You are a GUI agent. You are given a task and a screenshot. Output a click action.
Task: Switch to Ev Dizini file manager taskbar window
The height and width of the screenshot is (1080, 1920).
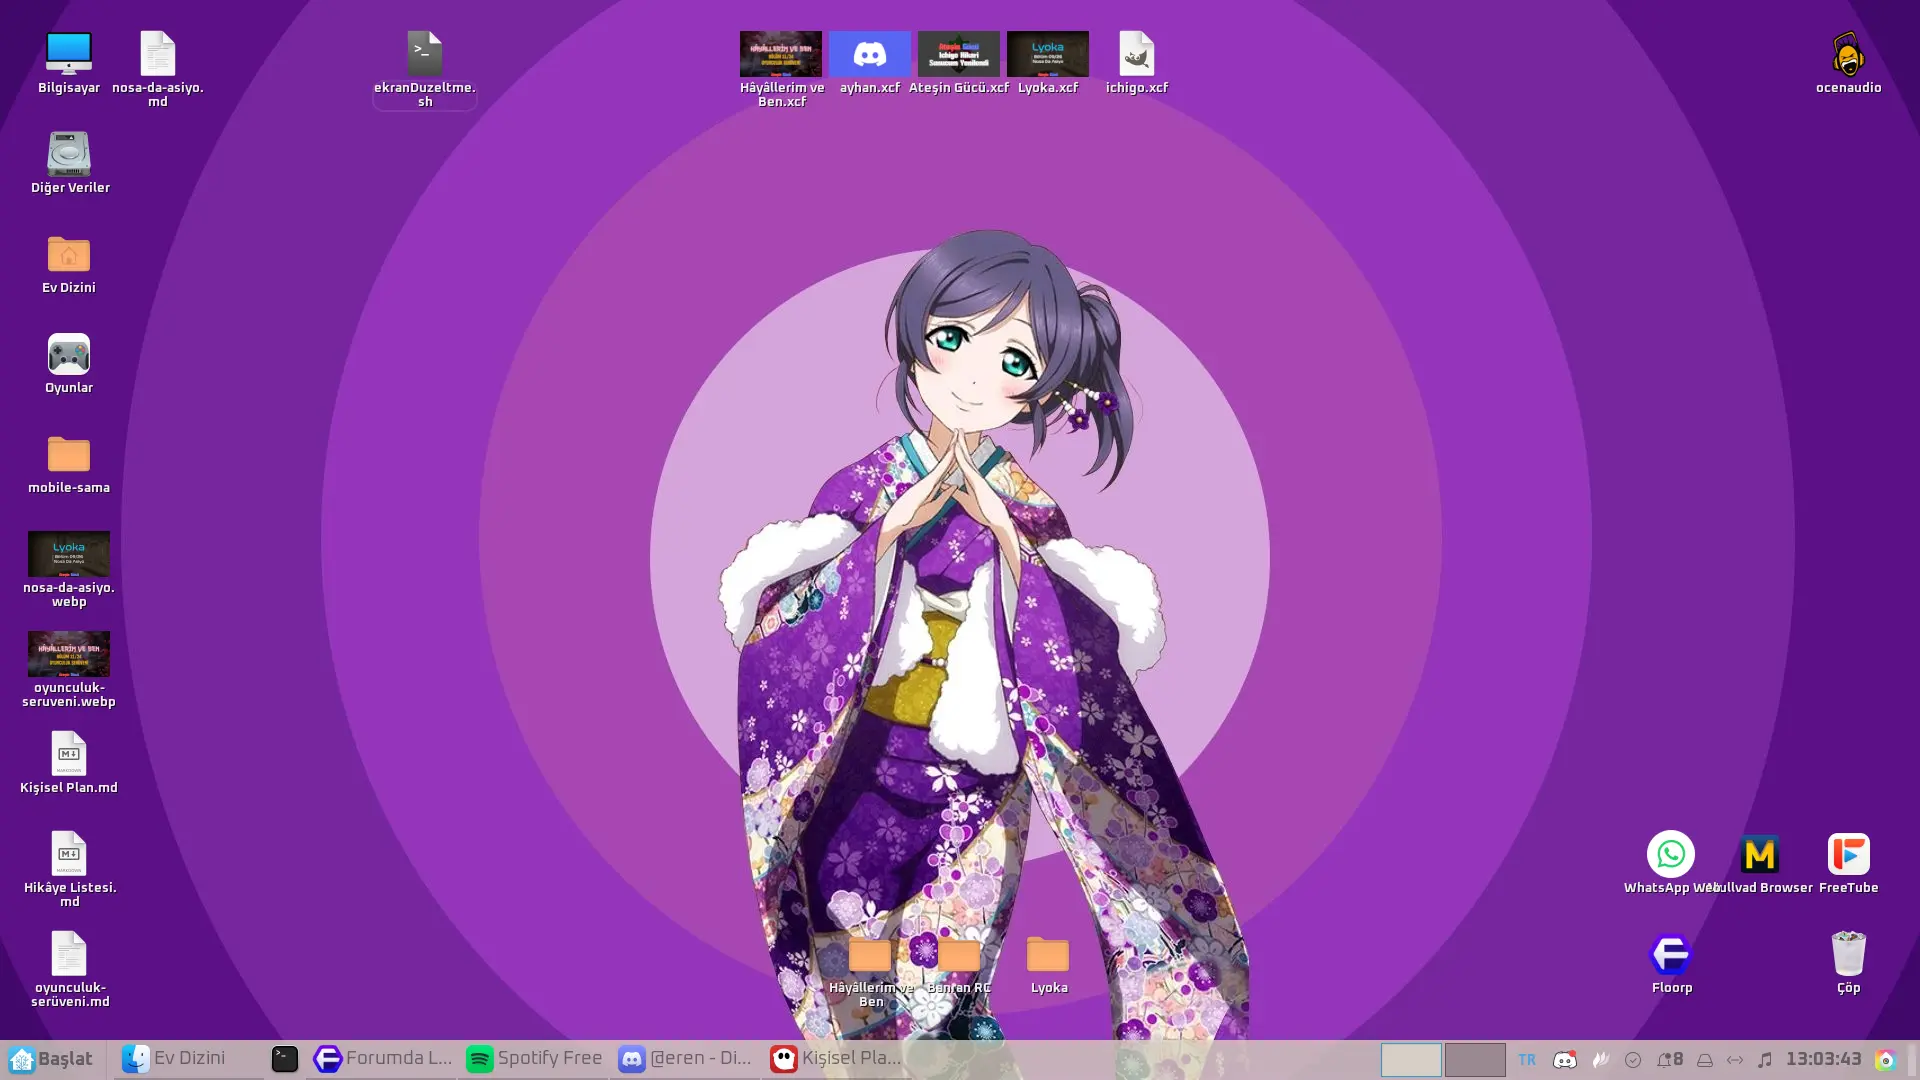pos(188,1059)
